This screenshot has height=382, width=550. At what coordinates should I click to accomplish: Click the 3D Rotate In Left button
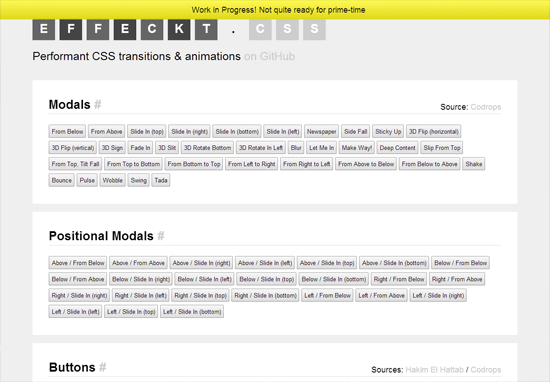pyautogui.click(x=261, y=148)
